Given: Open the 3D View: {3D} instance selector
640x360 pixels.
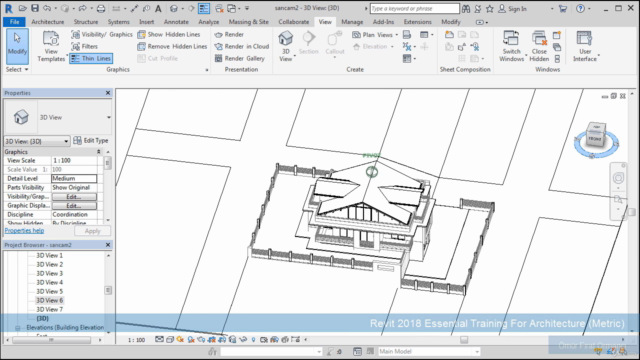Looking at the screenshot, I should [37, 141].
